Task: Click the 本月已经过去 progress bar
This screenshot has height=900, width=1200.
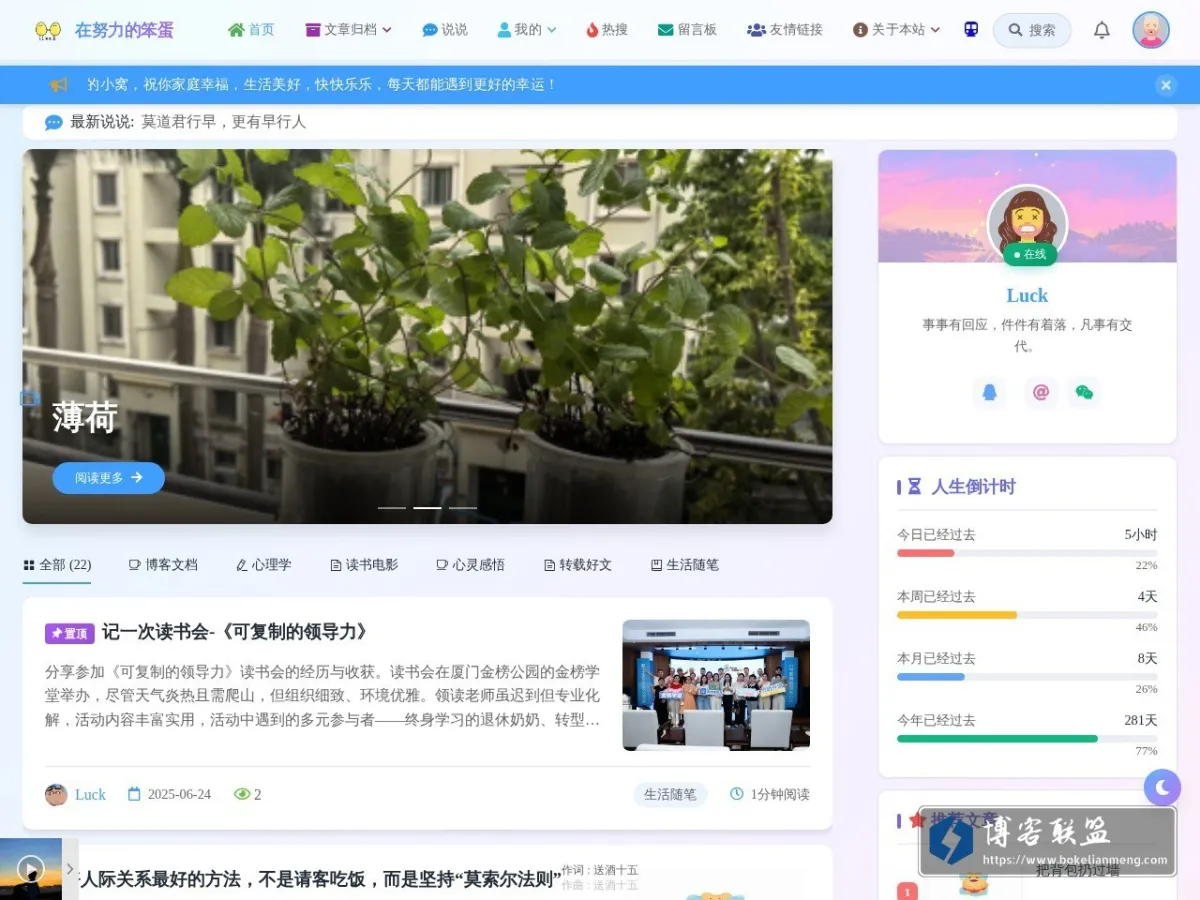Action: (x=1027, y=677)
